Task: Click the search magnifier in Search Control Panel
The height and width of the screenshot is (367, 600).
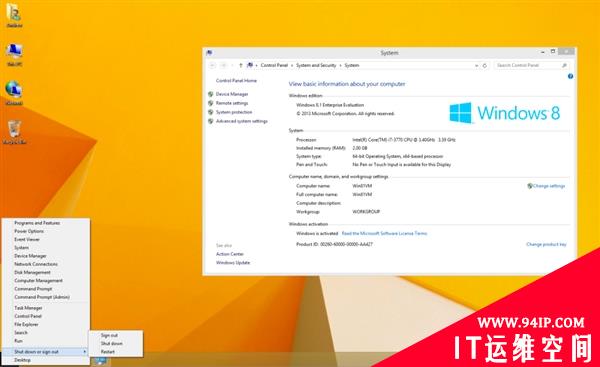Action: pos(564,65)
